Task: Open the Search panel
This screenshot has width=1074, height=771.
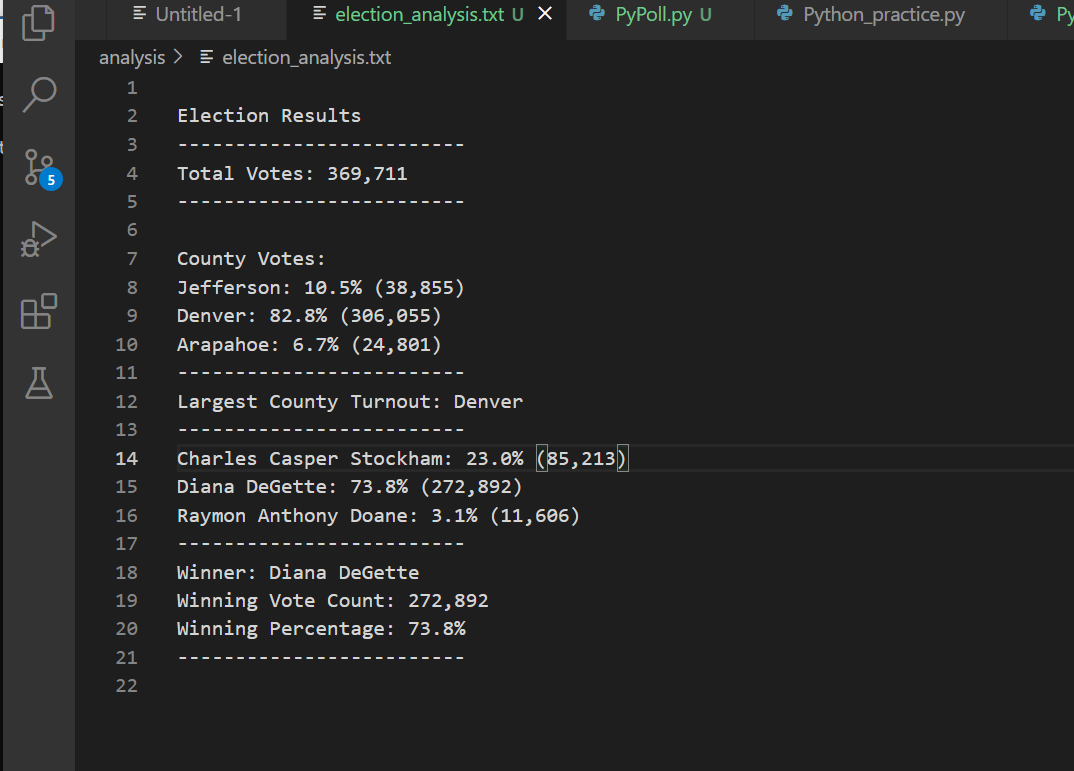Action: tap(38, 95)
